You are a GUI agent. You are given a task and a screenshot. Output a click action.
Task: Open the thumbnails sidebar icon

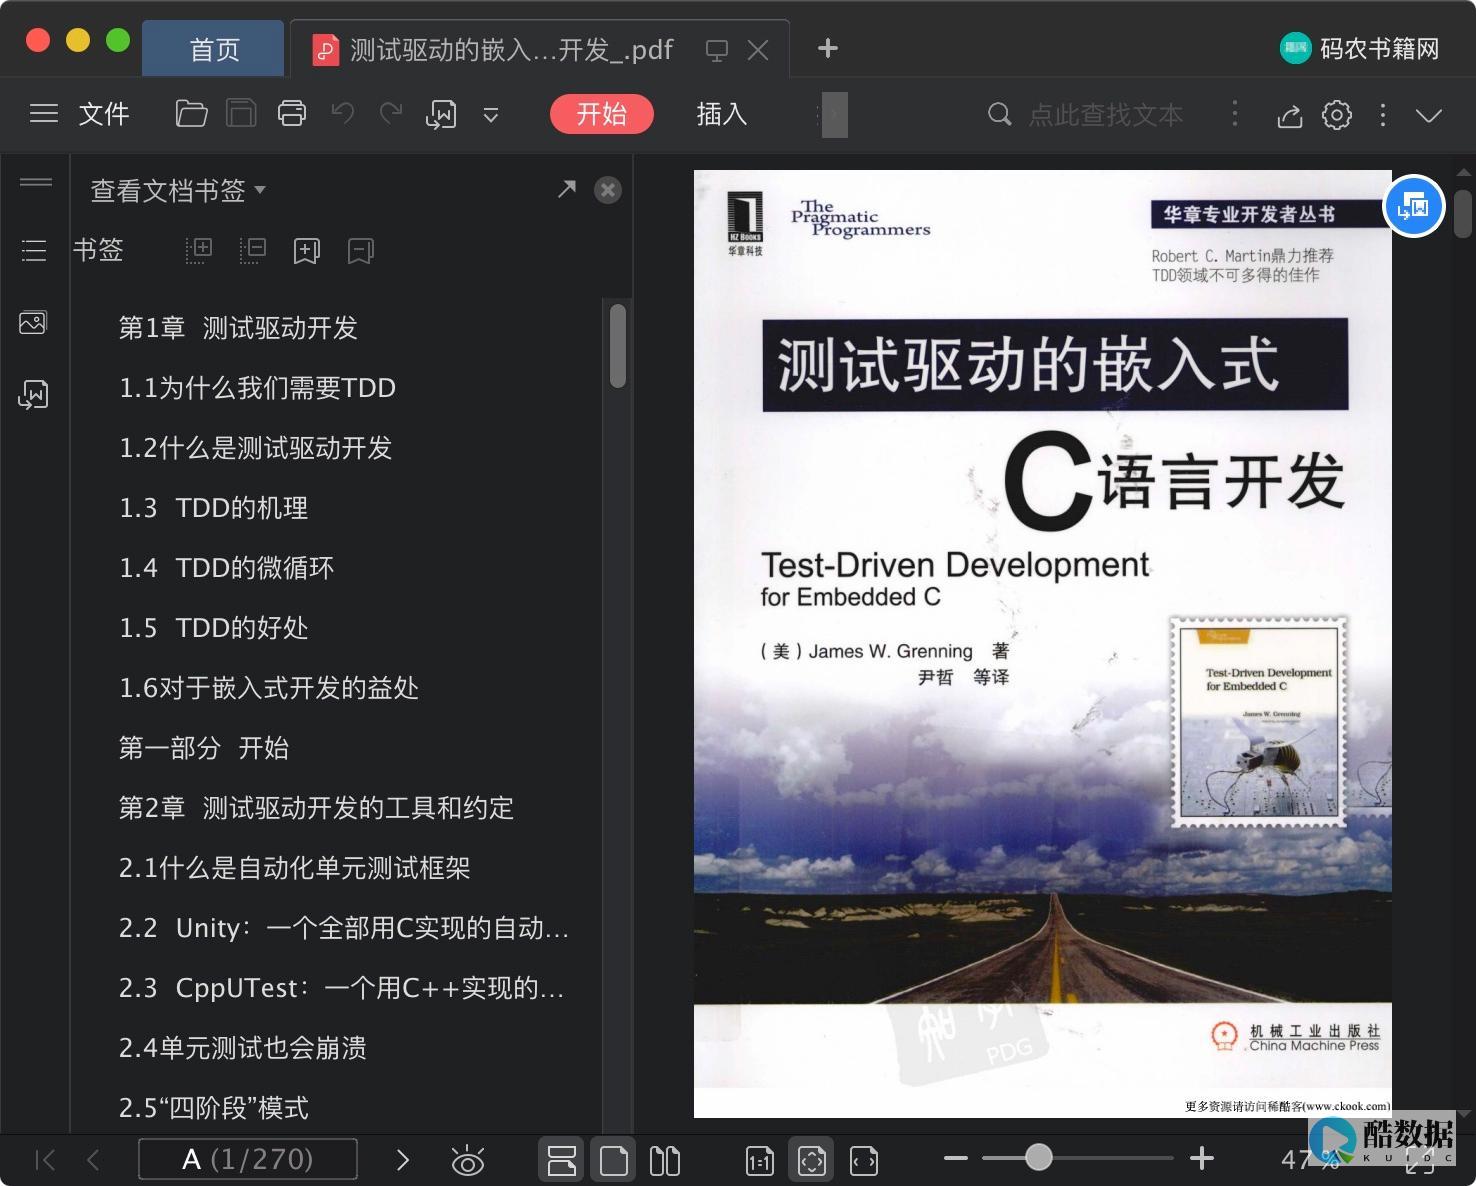click(33, 322)
